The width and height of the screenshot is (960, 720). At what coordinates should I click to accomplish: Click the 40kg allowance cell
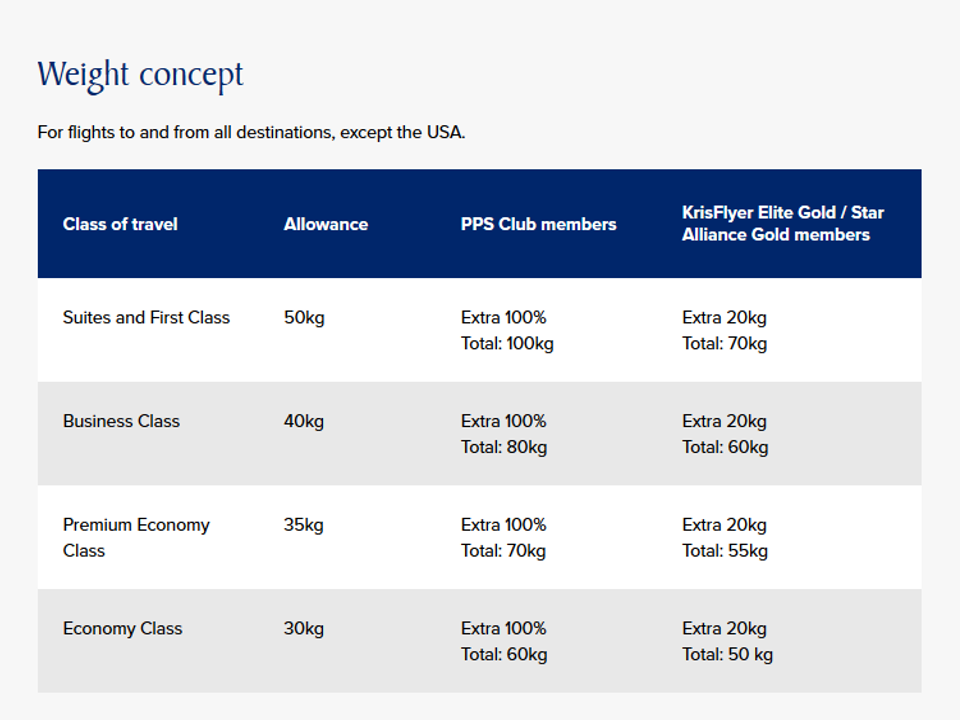click(x=304, y=421)
